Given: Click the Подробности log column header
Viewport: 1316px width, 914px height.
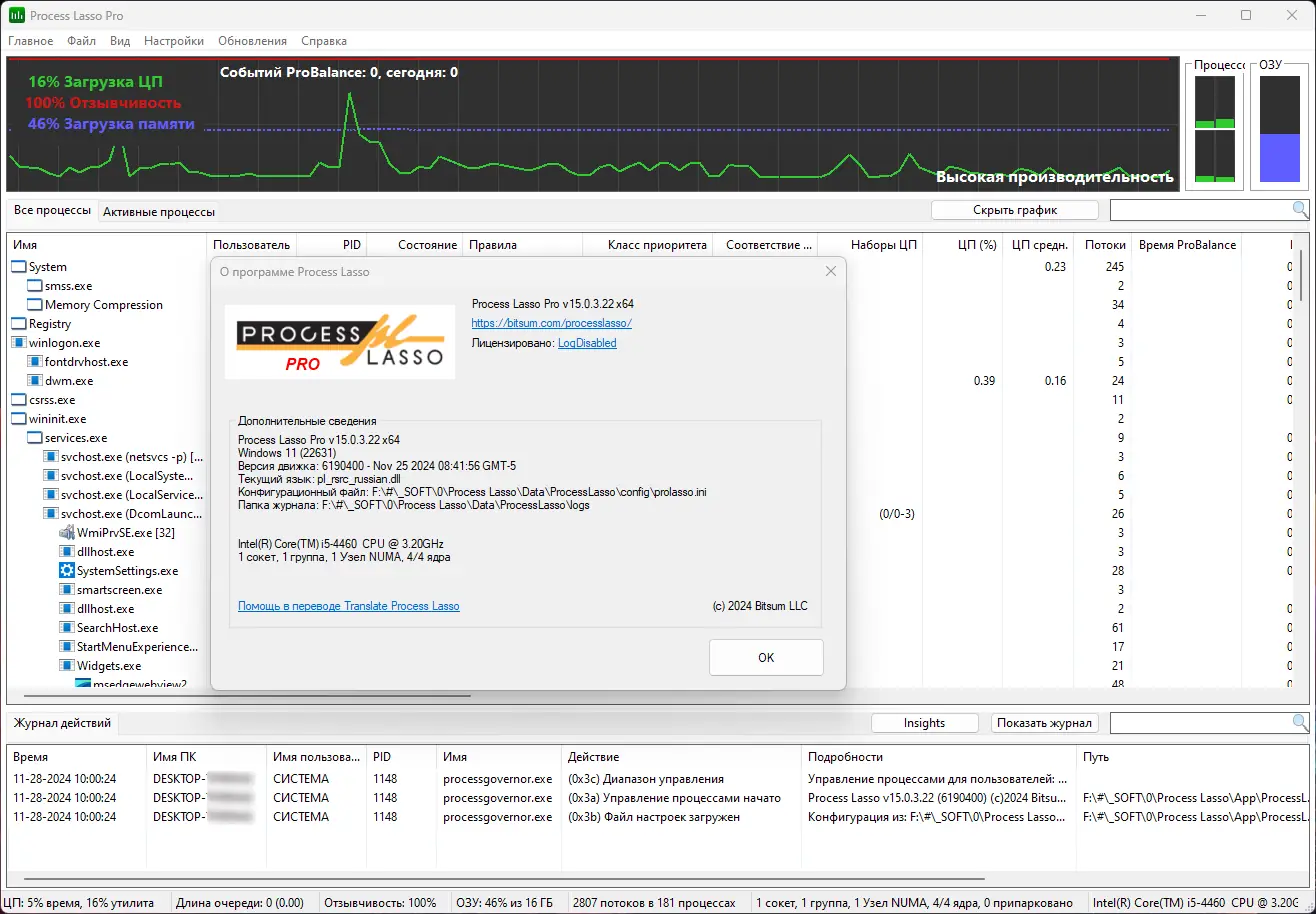Looking at the screenshot, I should (940, 757).
